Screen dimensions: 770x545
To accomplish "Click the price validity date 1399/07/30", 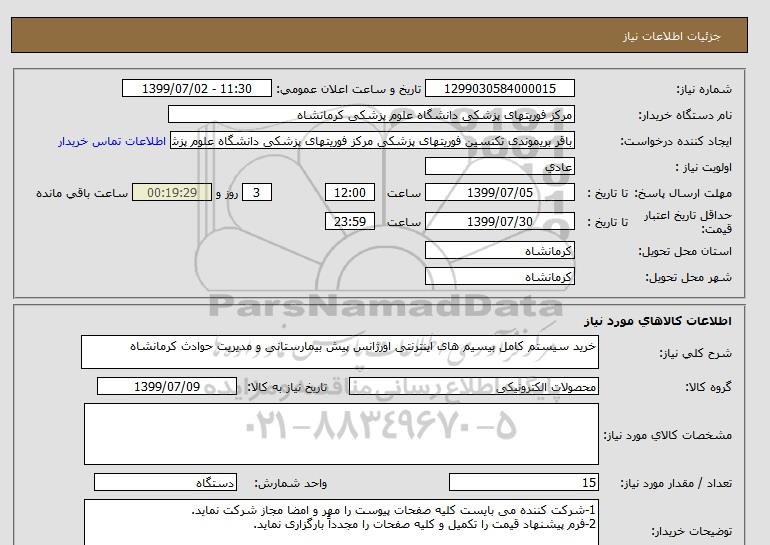I will click(499, 221).
